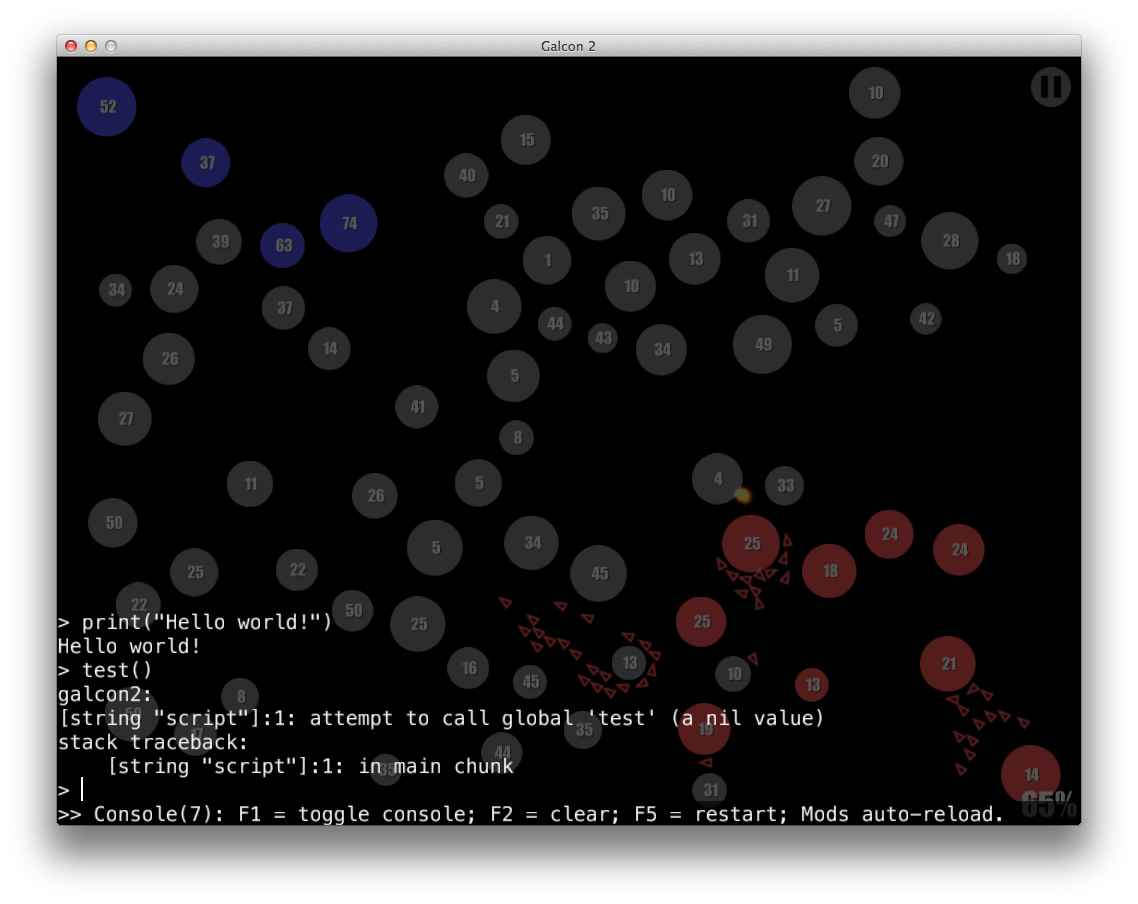Click the neutral gray planet numbered 15
This screenshot has height=904, width=1138.
(x=526, y=139)
